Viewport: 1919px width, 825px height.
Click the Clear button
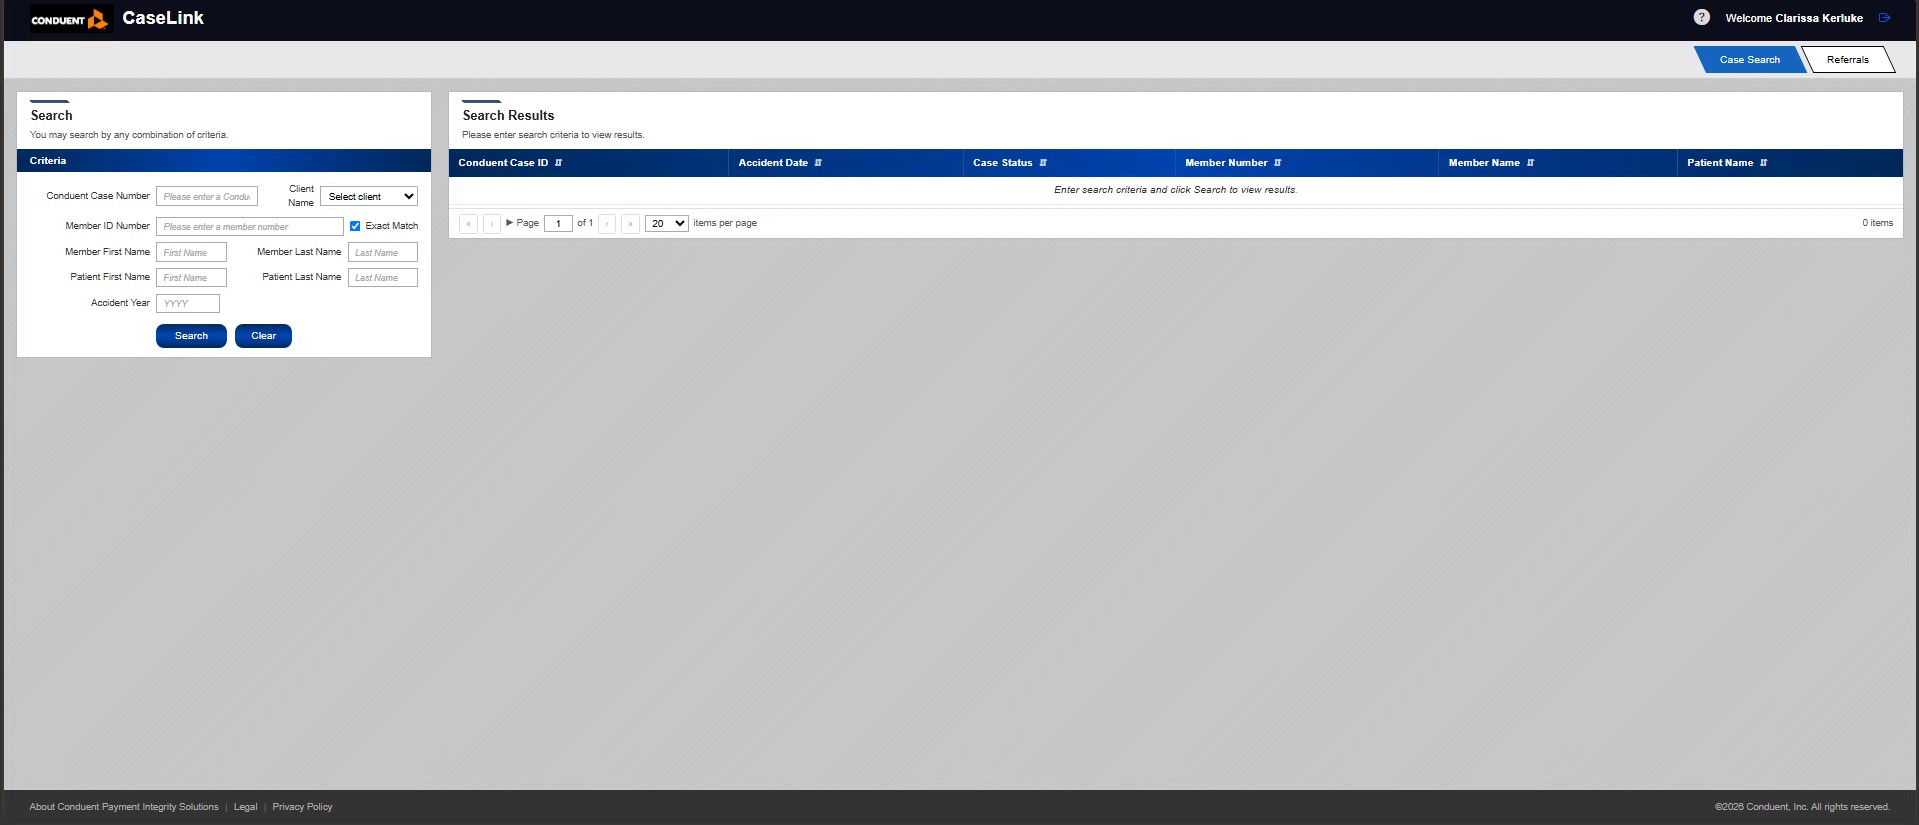(263, 336)
